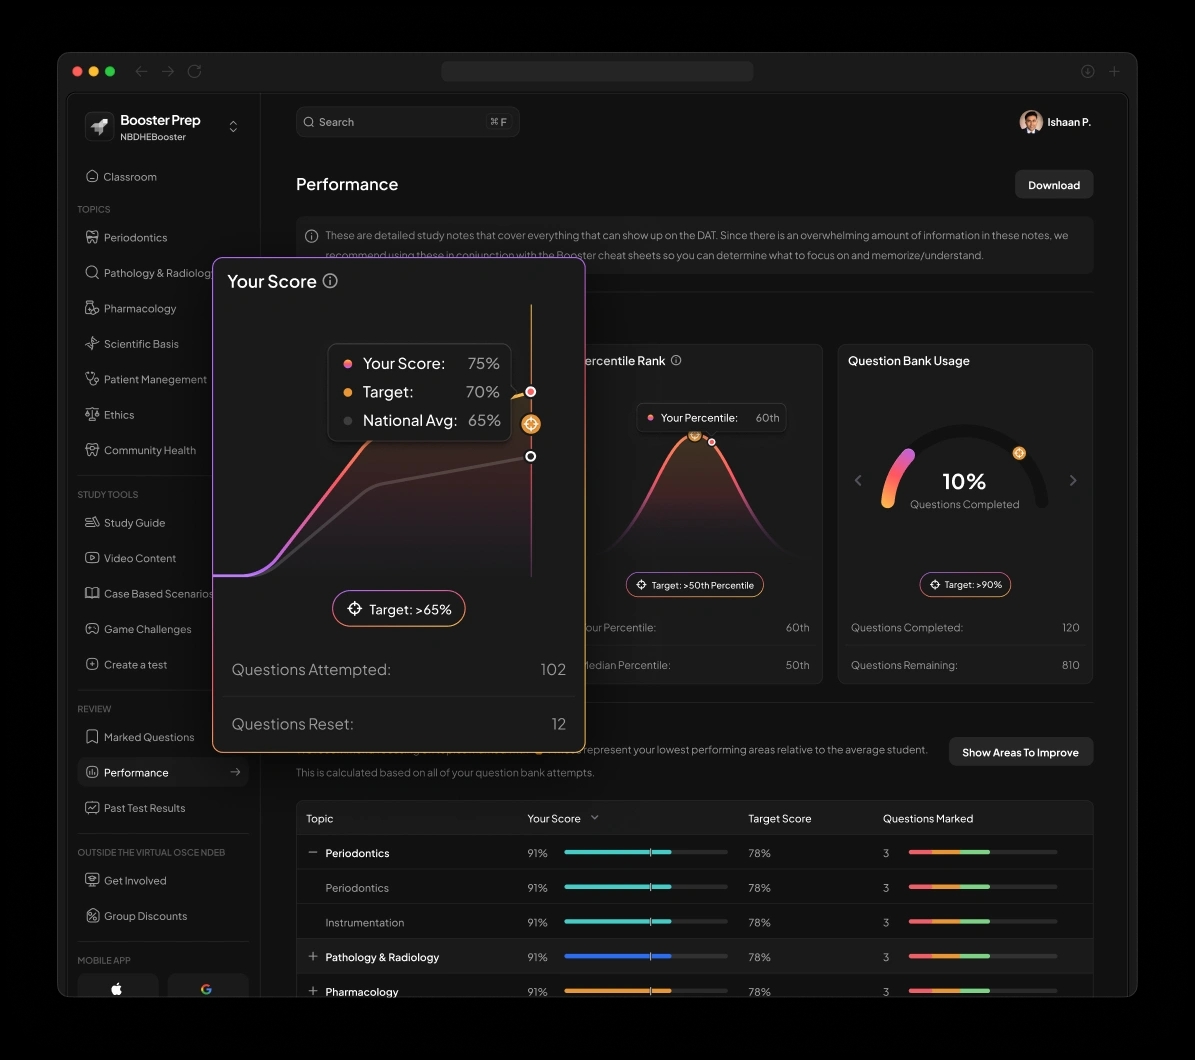
Task: Click the Group Discounts percent icon
Action: coord(92,916)
